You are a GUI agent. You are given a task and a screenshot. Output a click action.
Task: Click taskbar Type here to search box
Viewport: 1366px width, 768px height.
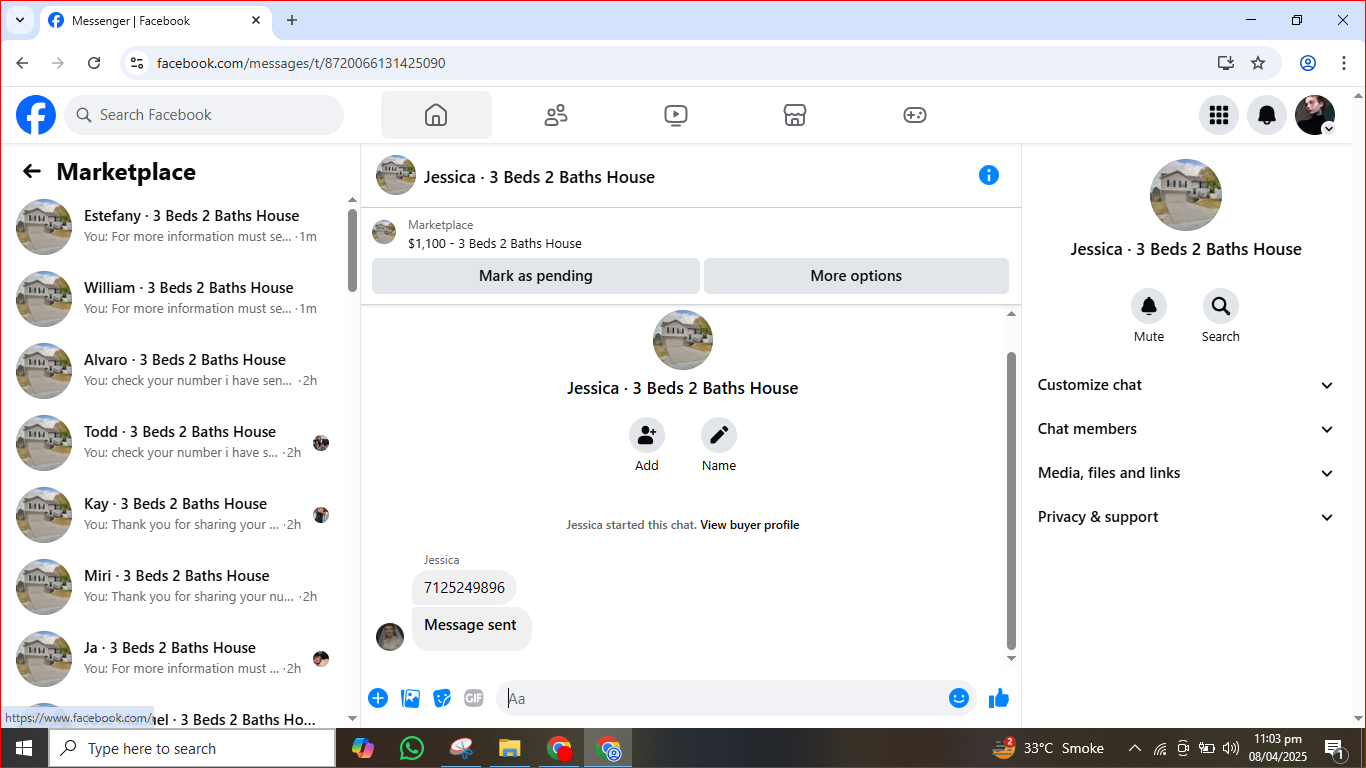(192, 748)
